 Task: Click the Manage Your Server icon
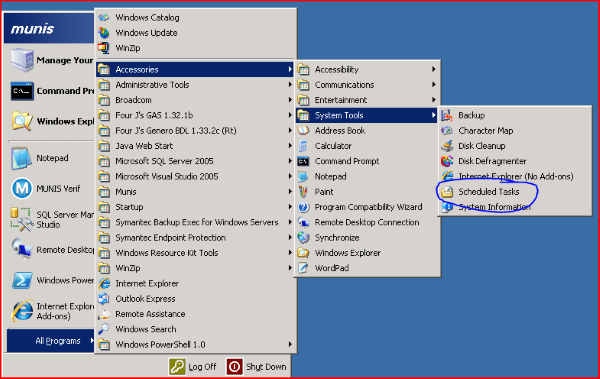pos(21,60)
